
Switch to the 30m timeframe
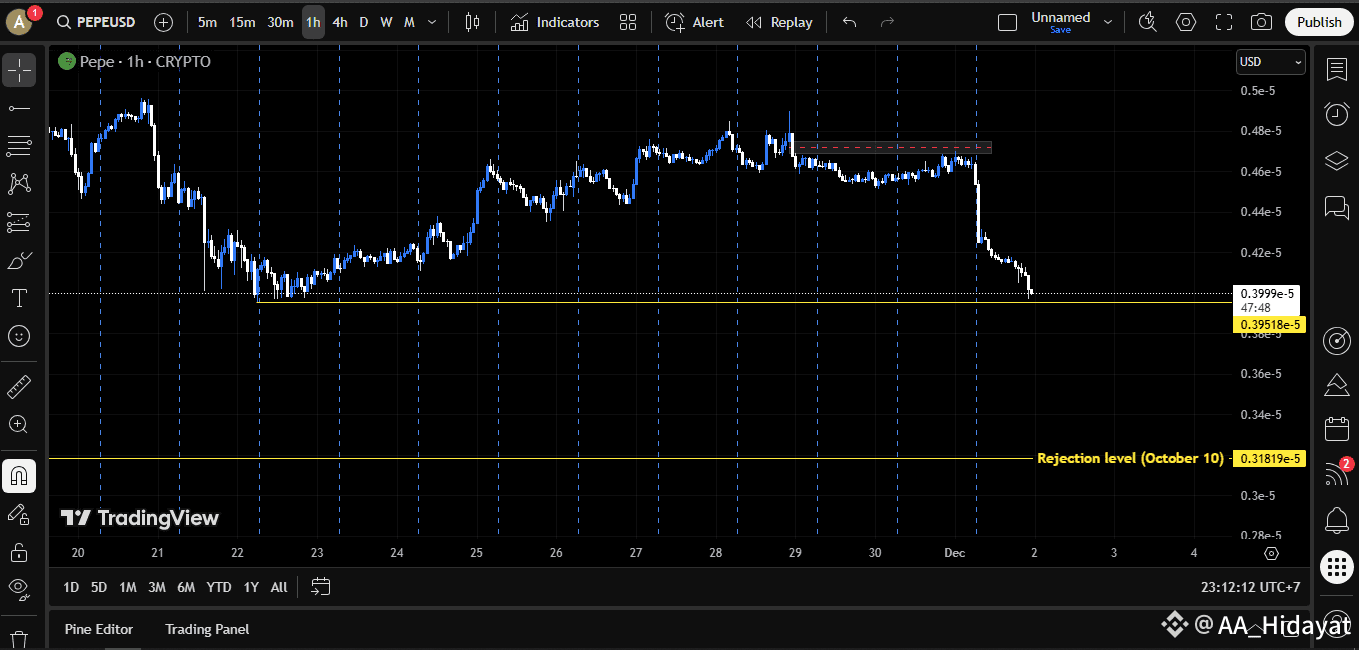tap(280, 22)
